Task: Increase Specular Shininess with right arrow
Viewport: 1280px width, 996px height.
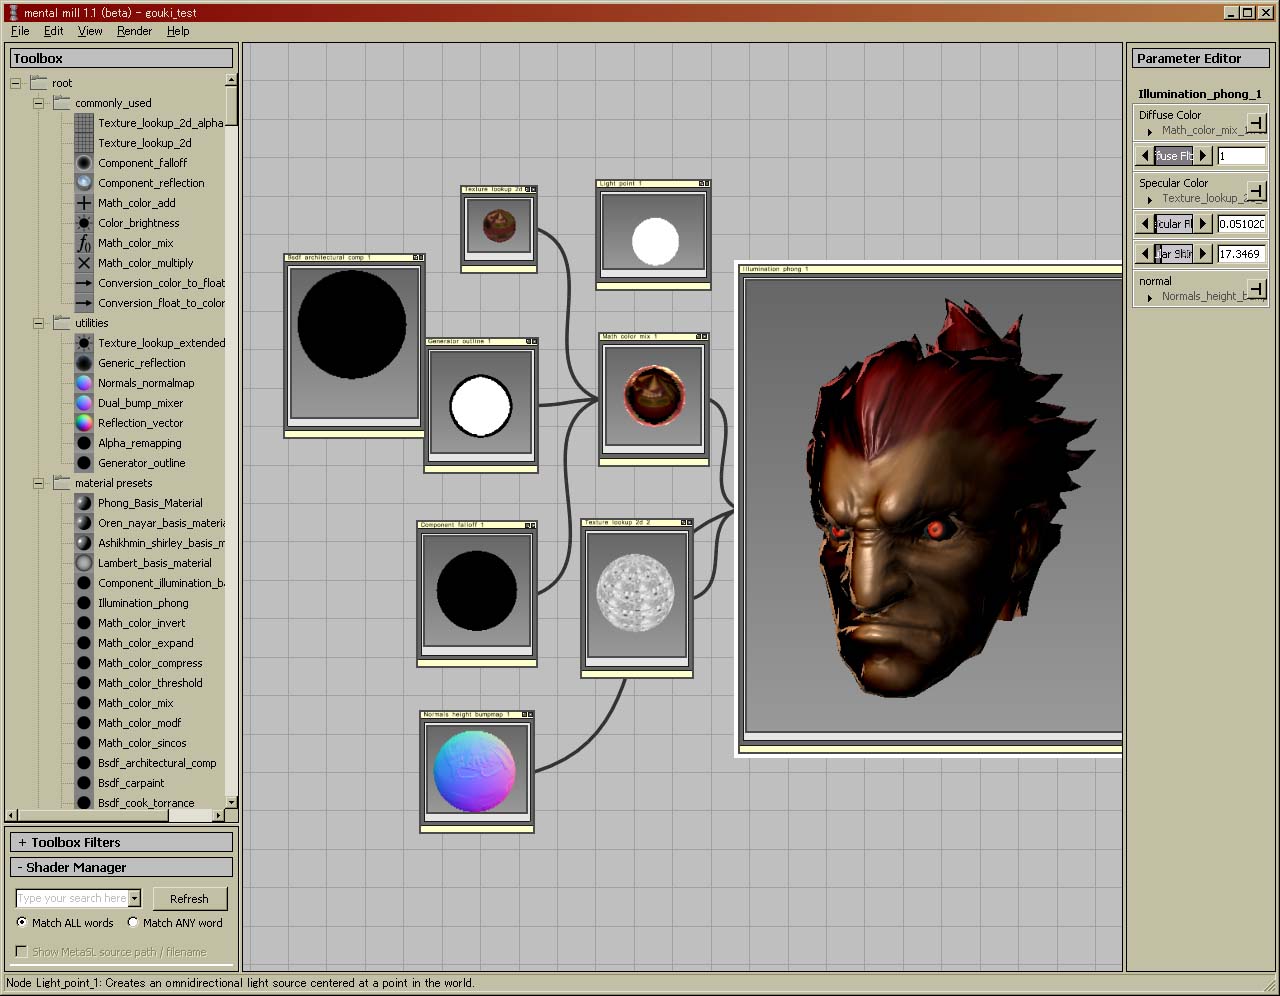Action: [1204, 254]
